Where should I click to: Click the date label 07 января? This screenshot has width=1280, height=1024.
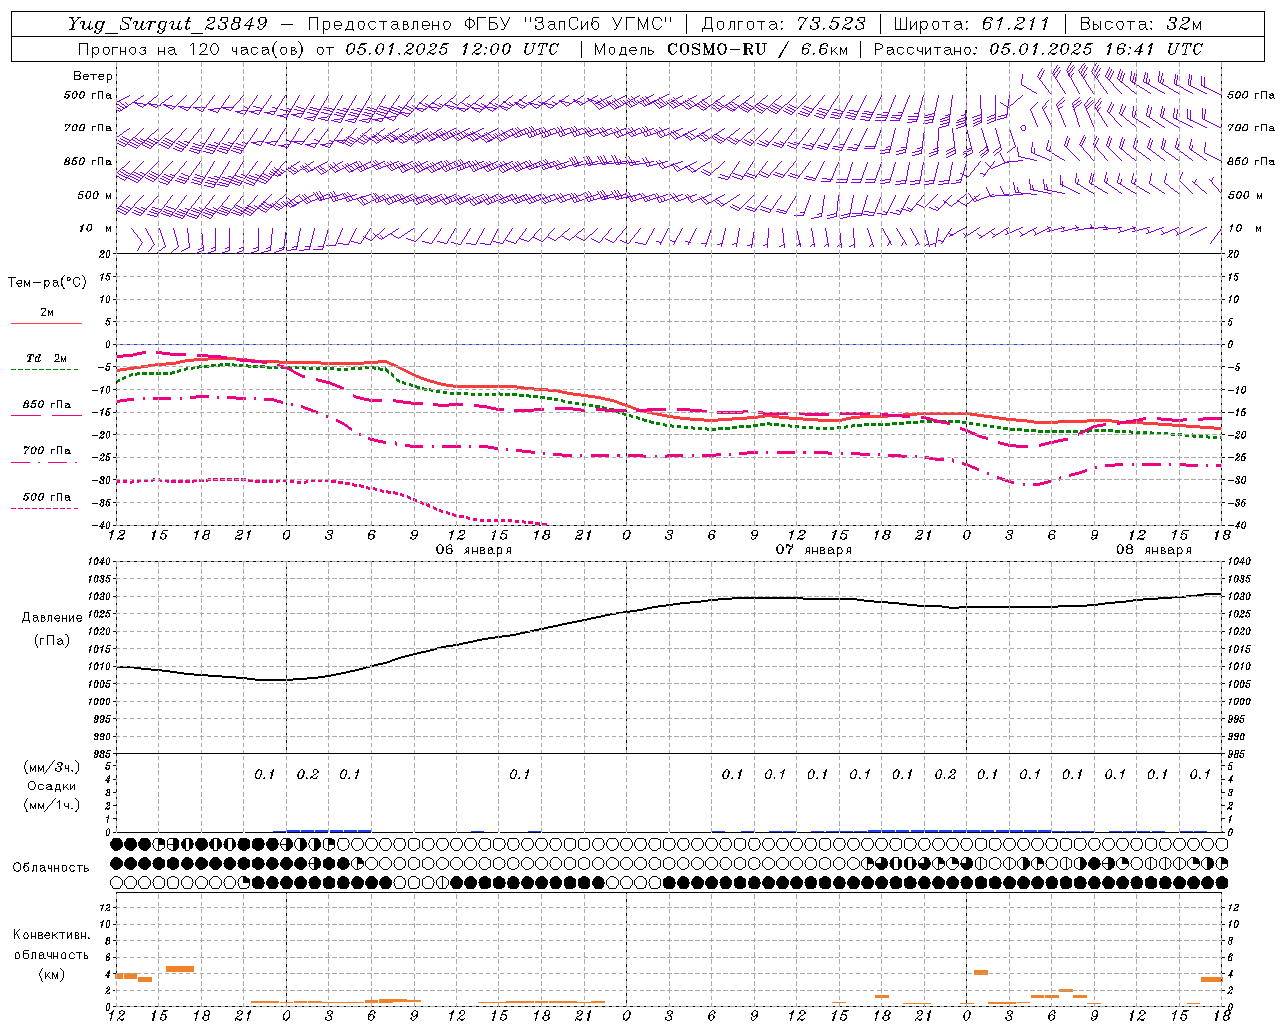click(x=813, y=550)
